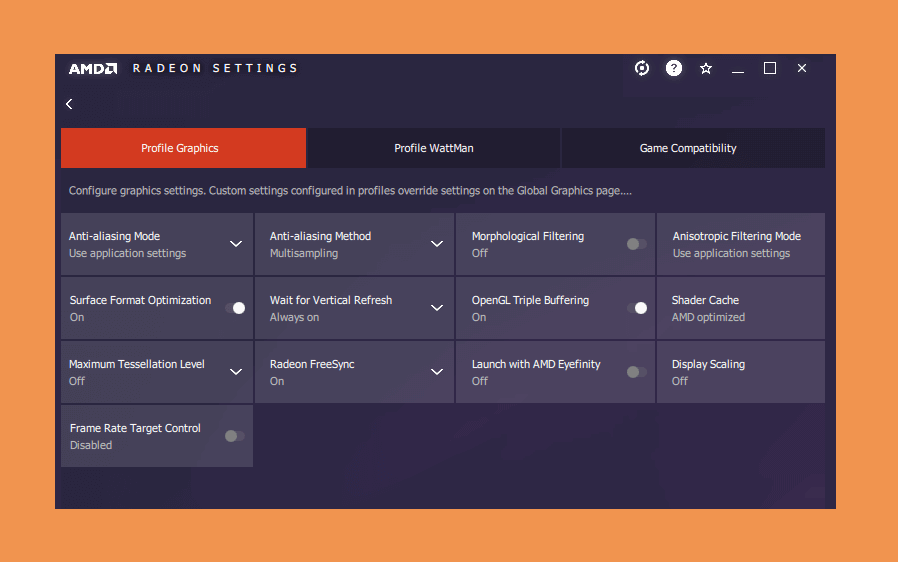Open the help question mark icon
The width and height of the screenshot is (898, 562).
tap(674, 68)
